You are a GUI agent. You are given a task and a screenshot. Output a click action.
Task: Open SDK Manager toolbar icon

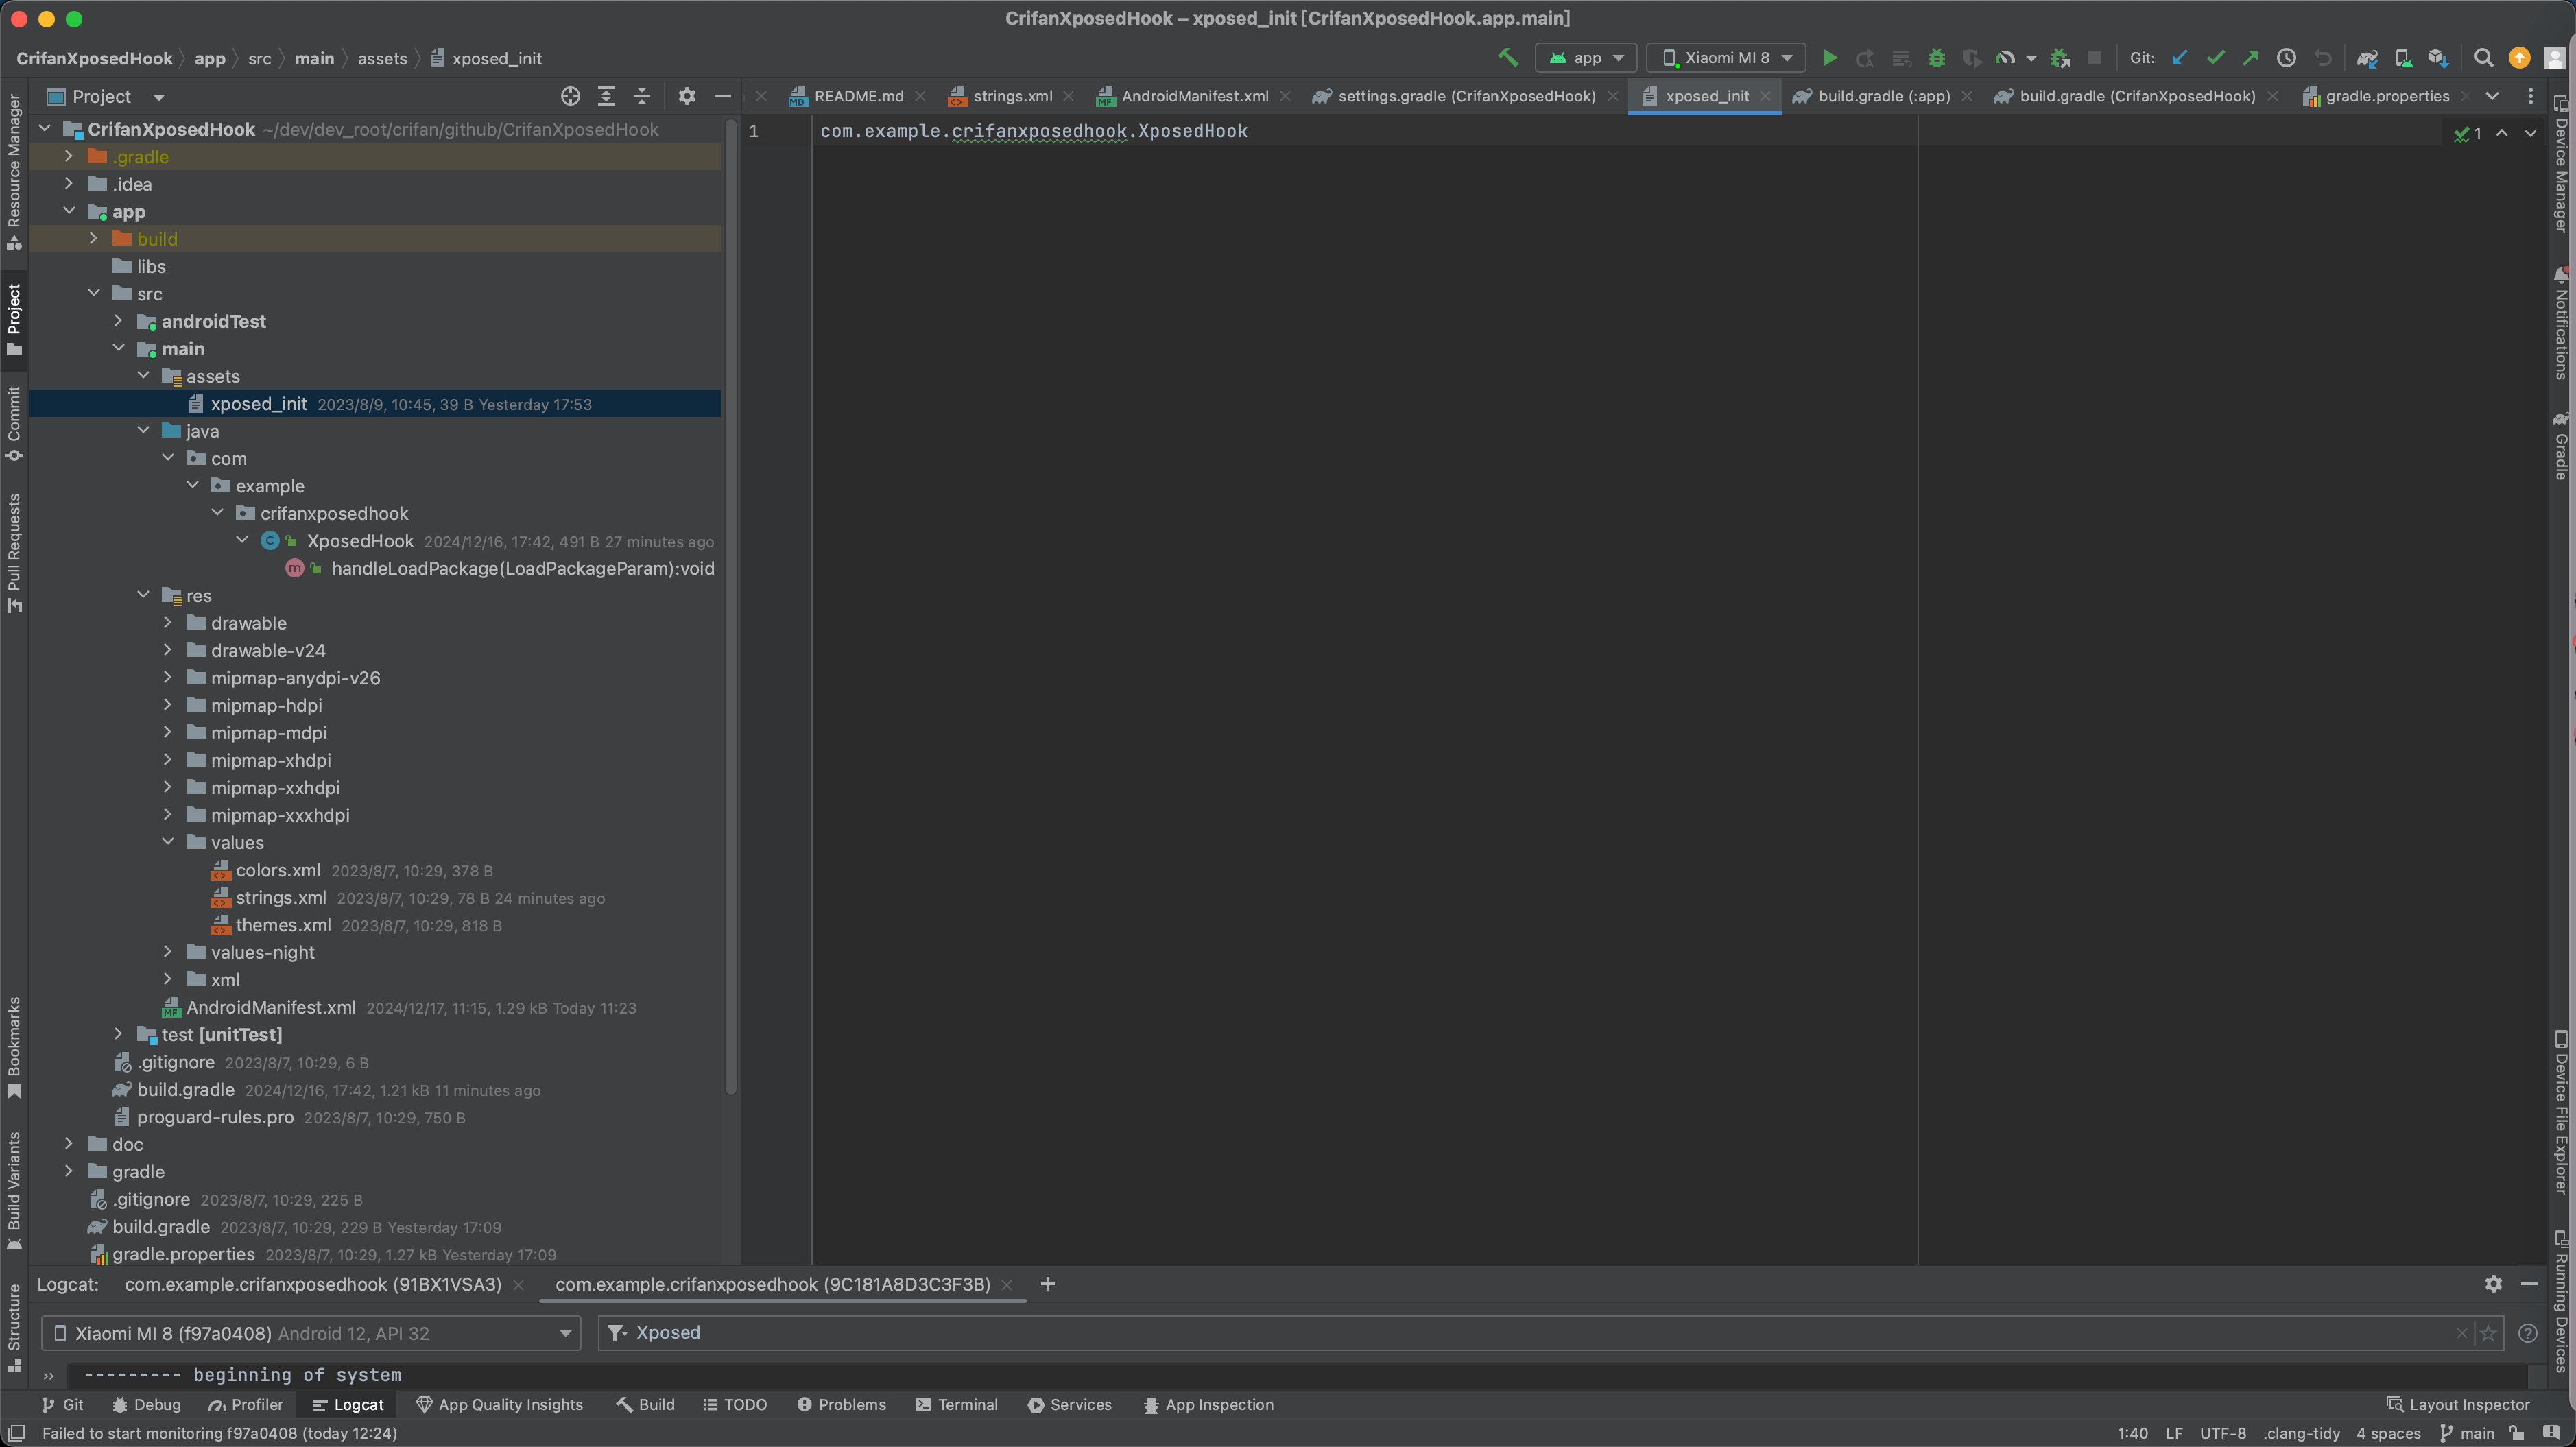[x=2438, y=58]
